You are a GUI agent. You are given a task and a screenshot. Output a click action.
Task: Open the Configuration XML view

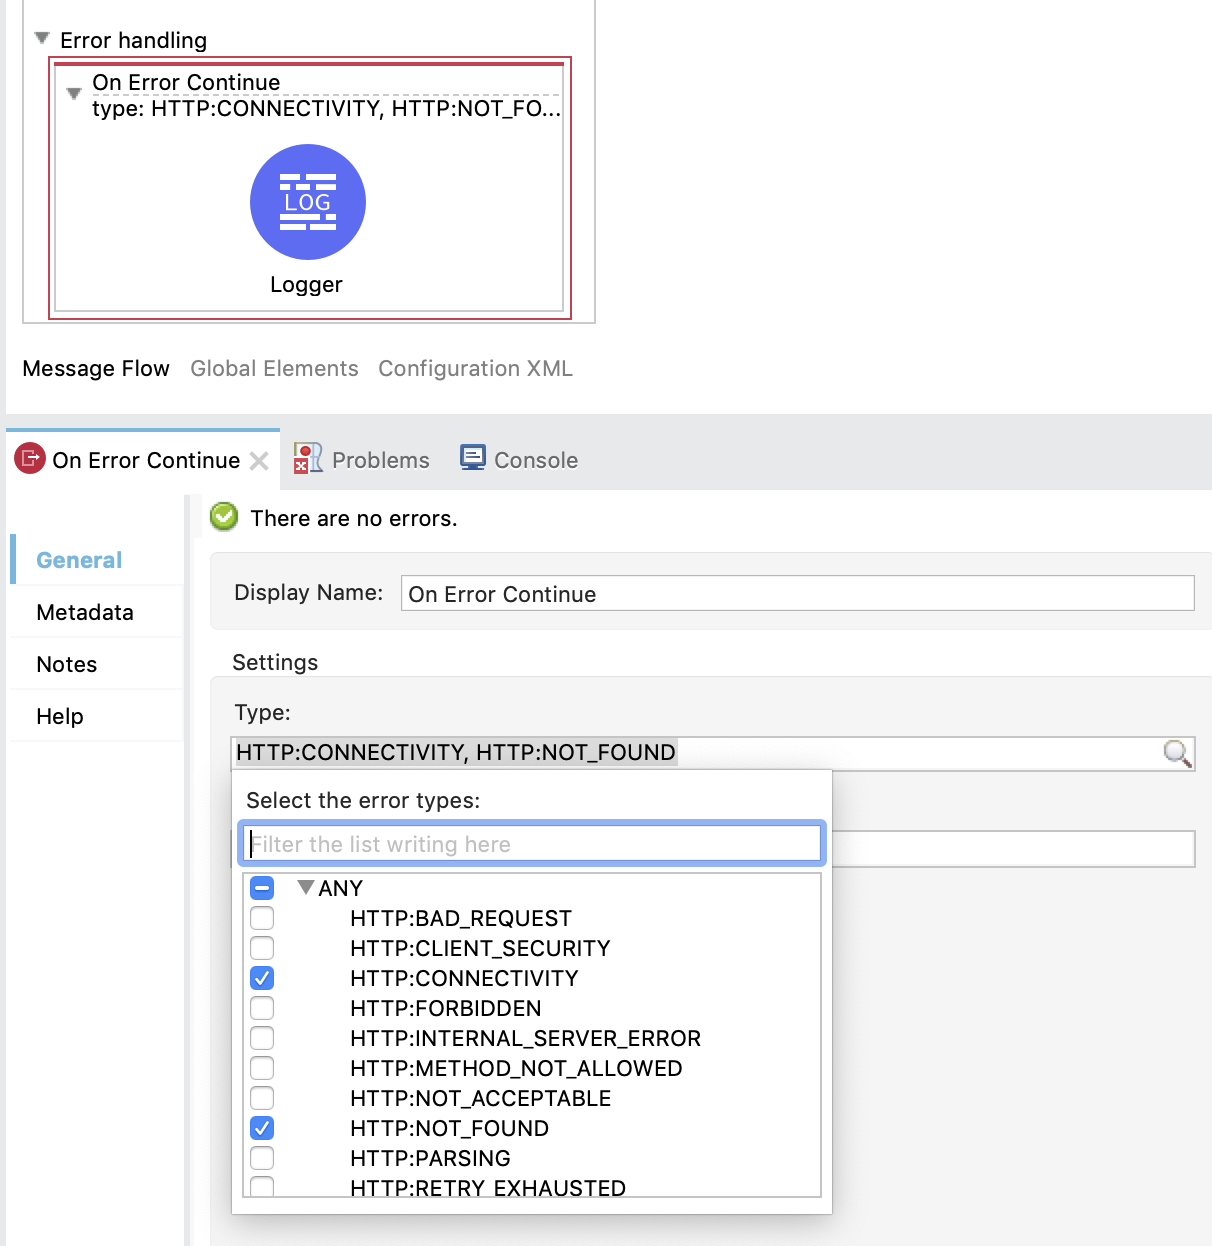pyautogui.click(x=475, y=368)
